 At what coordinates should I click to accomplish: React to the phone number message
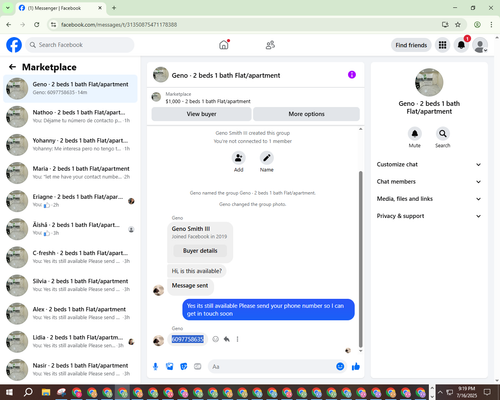216,339
